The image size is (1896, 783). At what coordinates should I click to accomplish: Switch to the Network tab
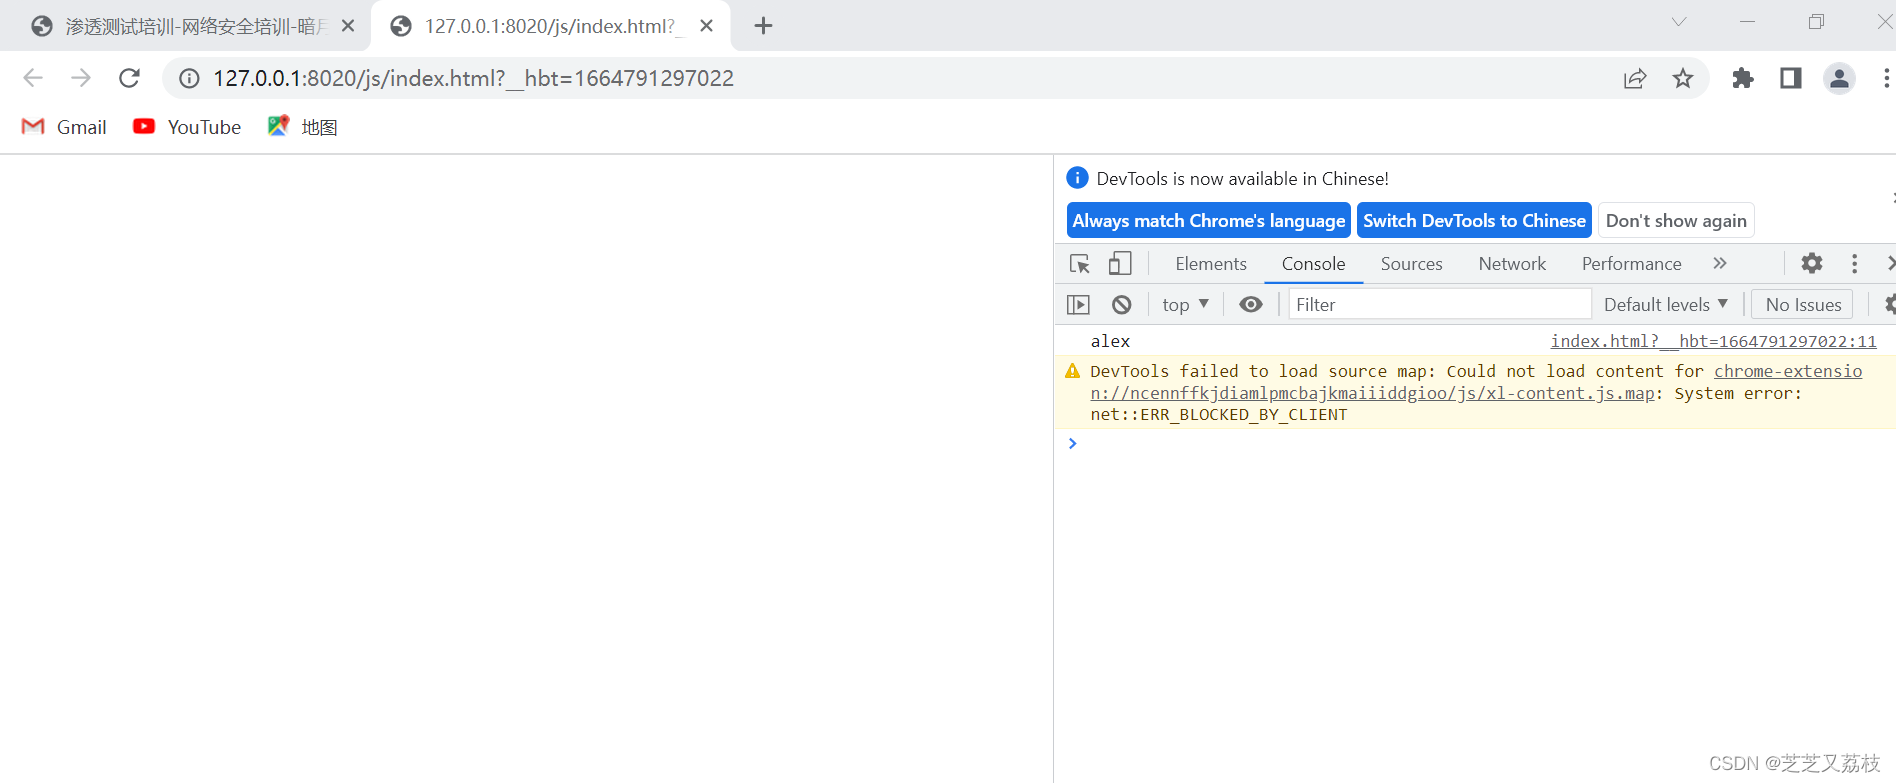(x=1512, y=264)
